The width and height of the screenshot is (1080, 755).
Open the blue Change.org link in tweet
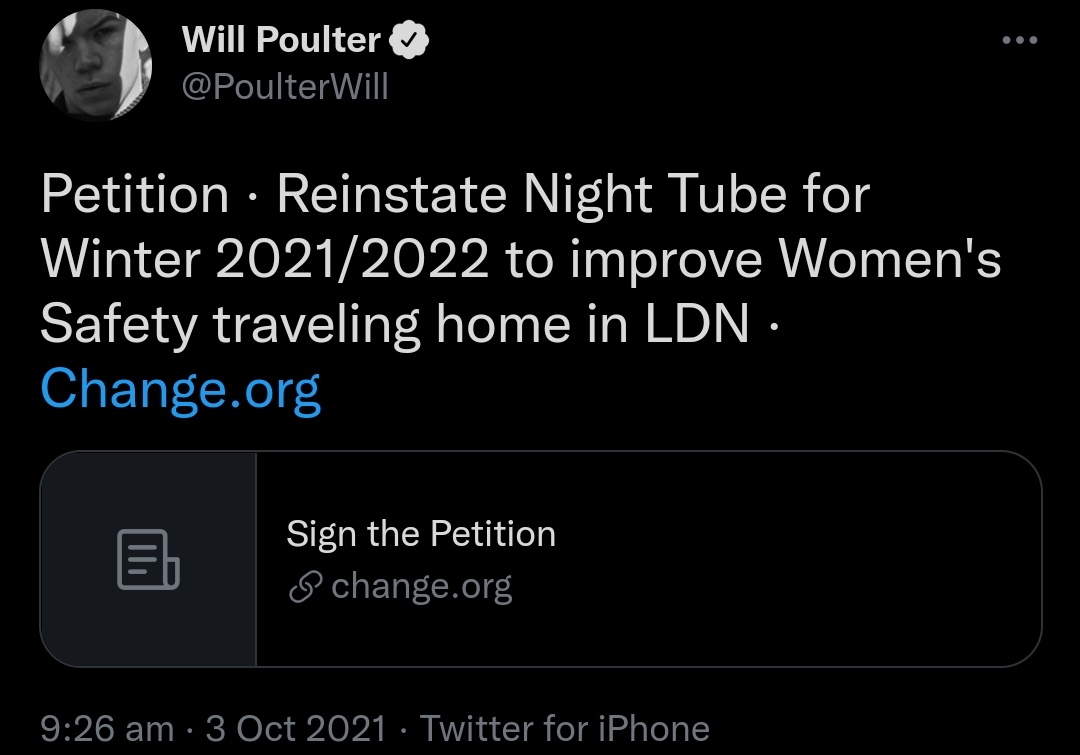181,389
